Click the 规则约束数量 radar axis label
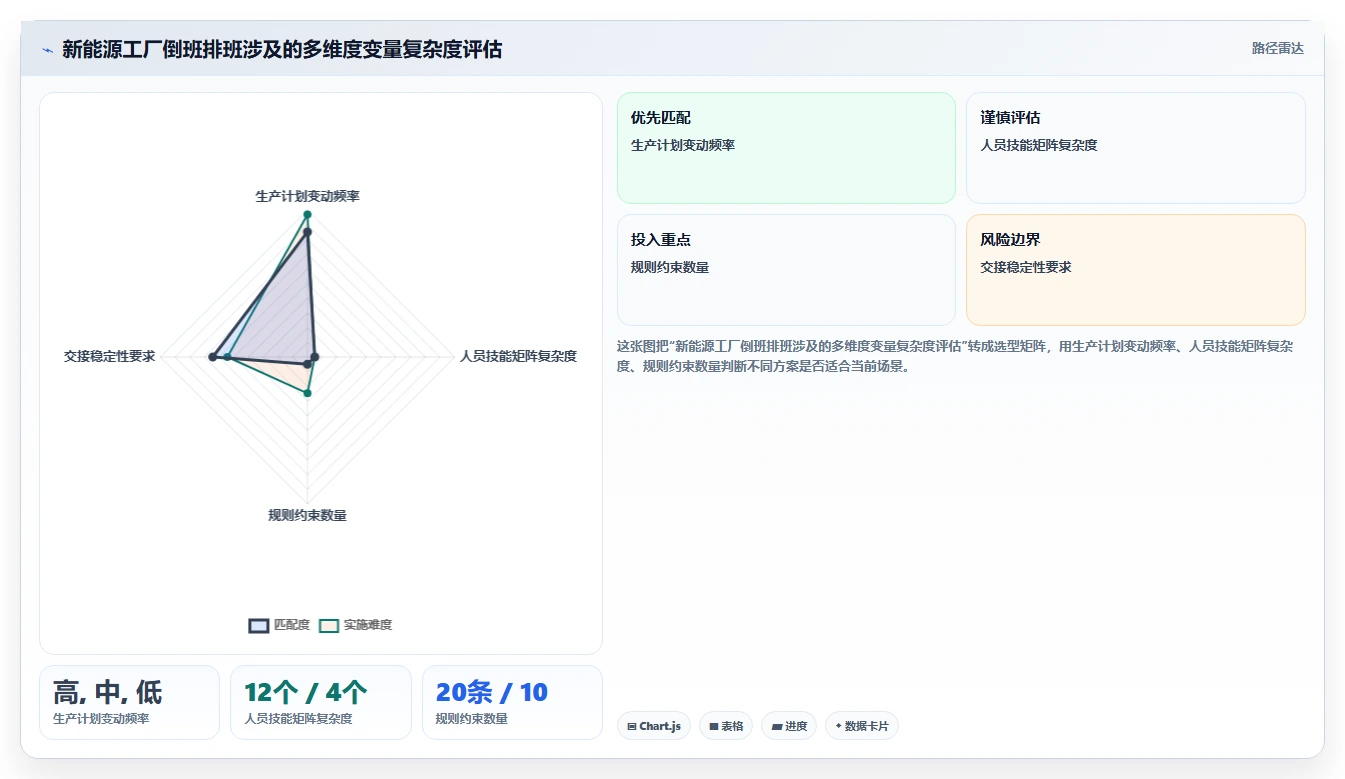 click(x=307, y=515)
